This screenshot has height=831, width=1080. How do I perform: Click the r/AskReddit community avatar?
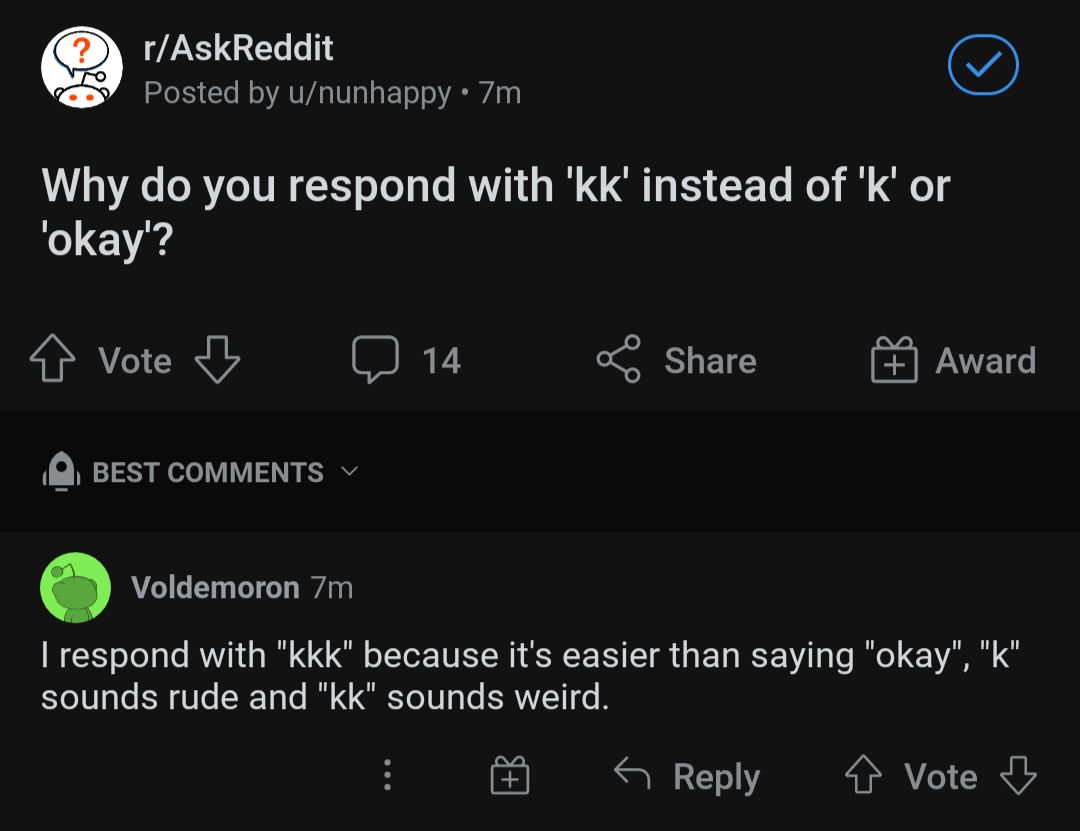pyautogui.click(x=81, y=67)
